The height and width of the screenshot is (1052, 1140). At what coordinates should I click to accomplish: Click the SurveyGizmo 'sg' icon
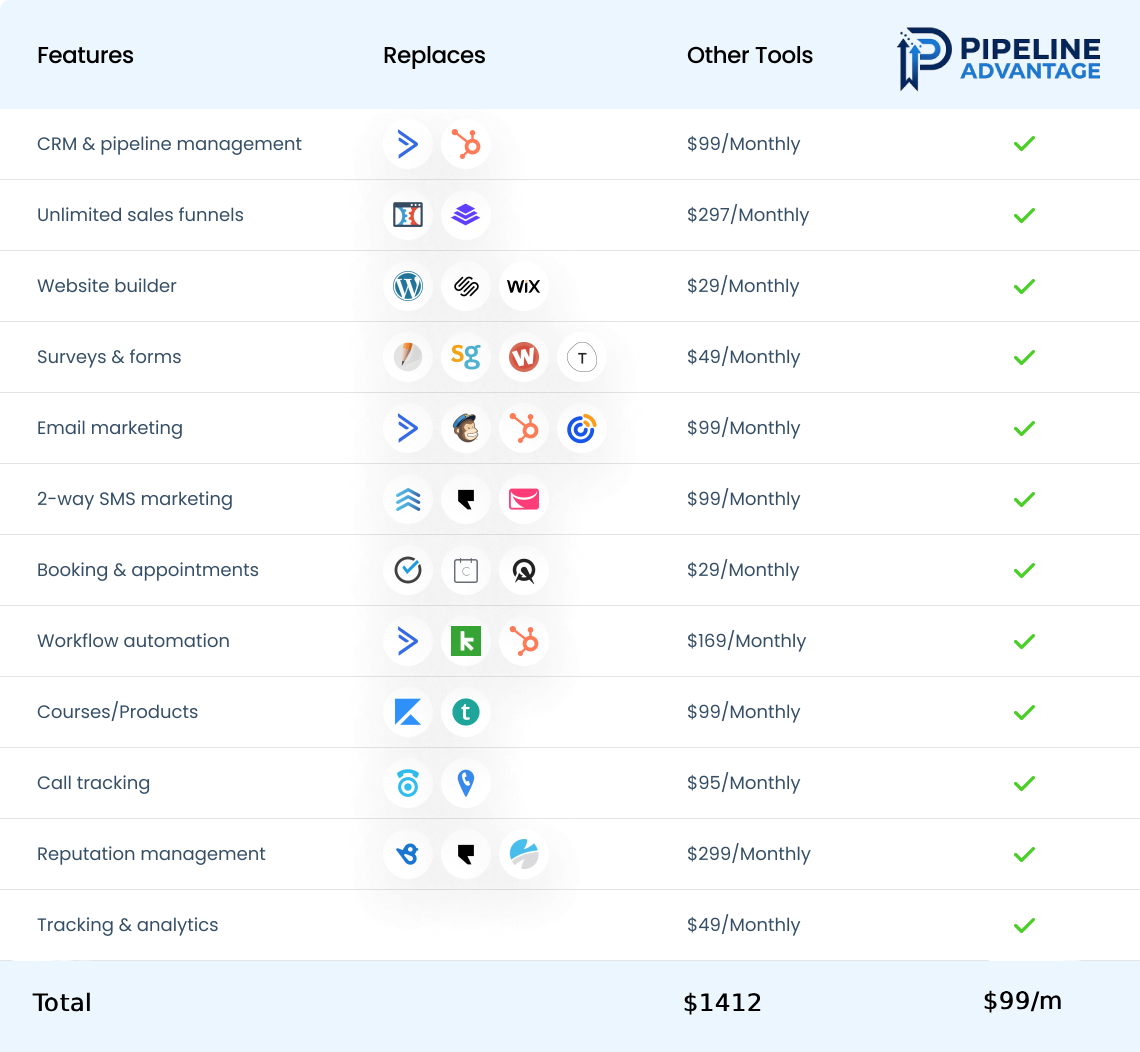(x=465, y=358)
